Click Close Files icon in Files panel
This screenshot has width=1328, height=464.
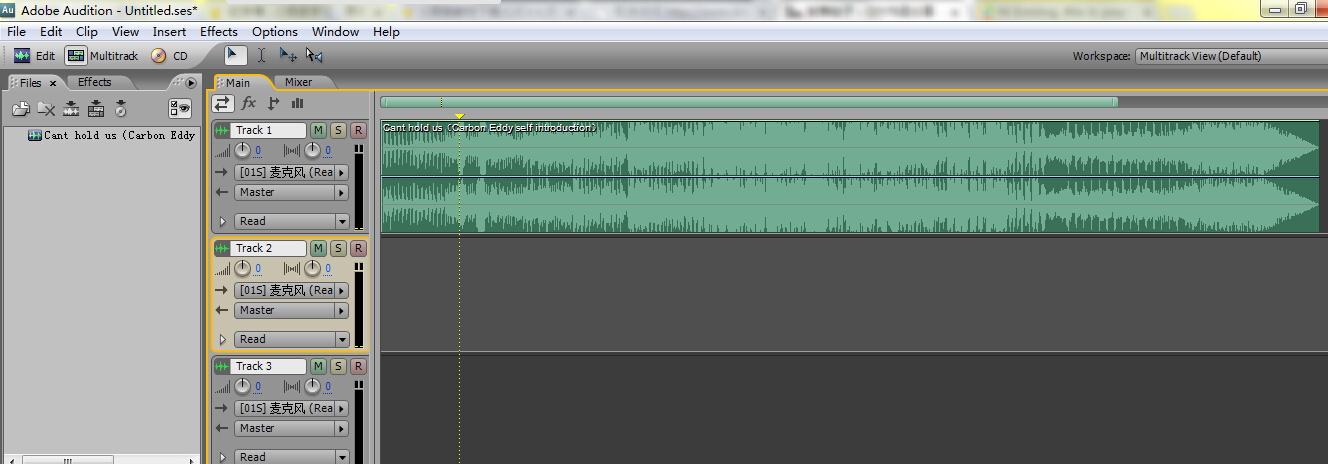(x=46, y=109)
